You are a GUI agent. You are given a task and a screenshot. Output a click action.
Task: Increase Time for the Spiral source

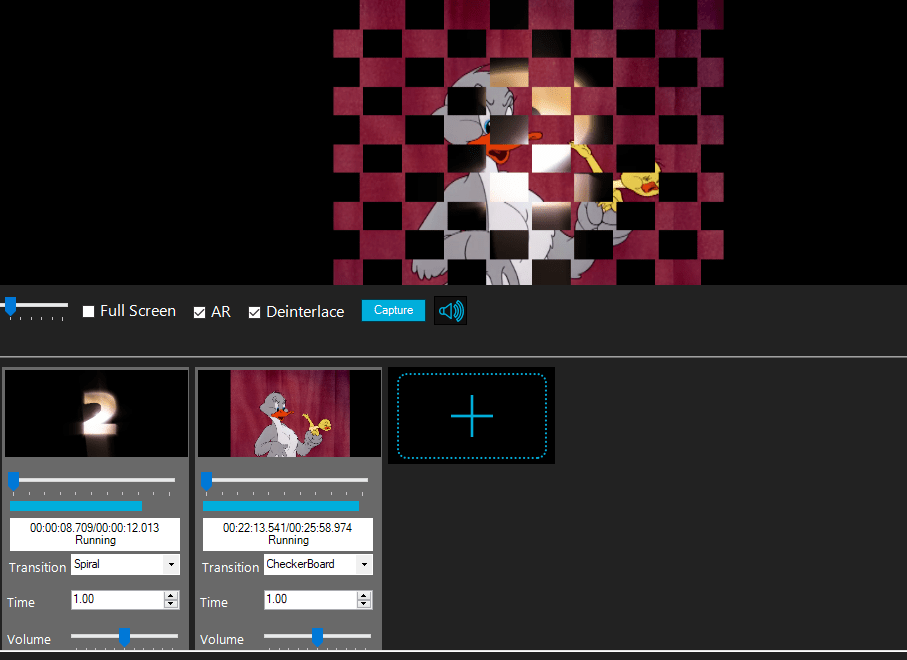coord(171,596)
